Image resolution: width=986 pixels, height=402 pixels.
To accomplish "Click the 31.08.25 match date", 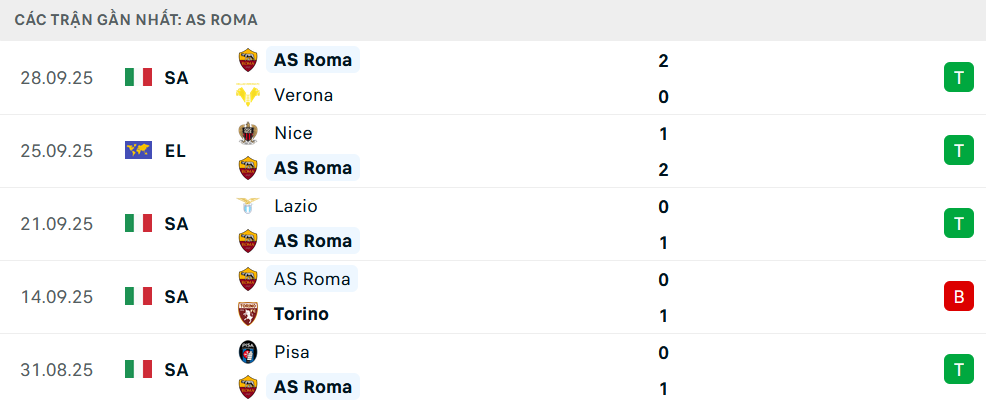I will point(56,369).
